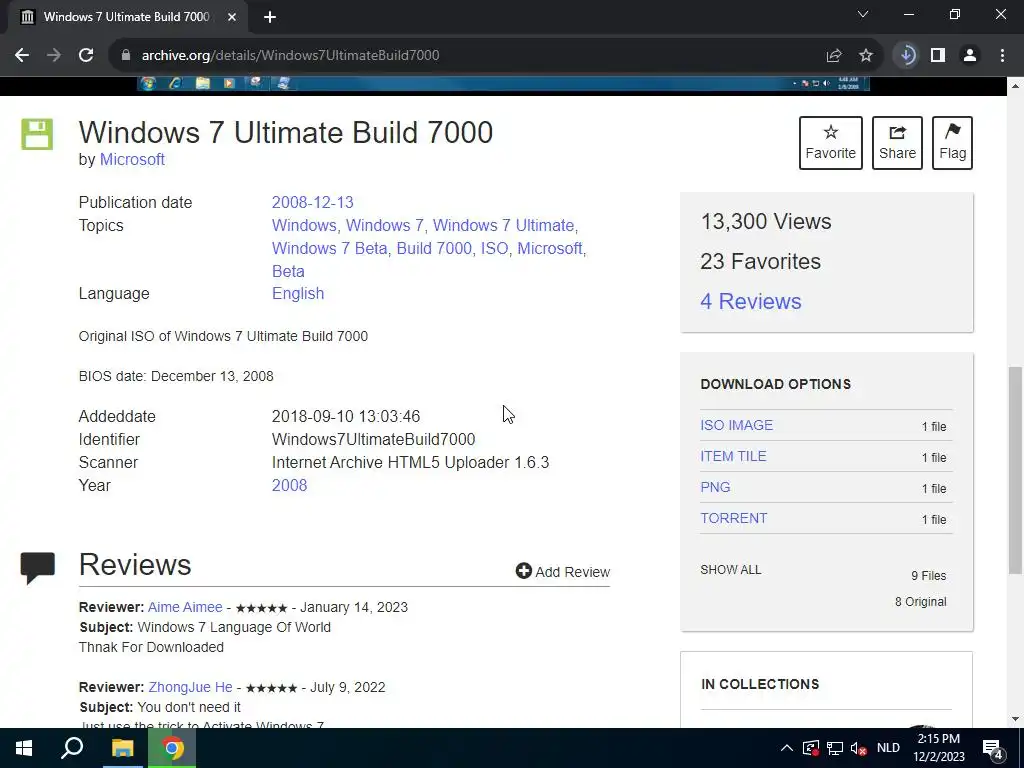Close the Windows 7 Ultimate Build 7000 tab
This screenshot has width=1024, height=768.
click(232, 18)
